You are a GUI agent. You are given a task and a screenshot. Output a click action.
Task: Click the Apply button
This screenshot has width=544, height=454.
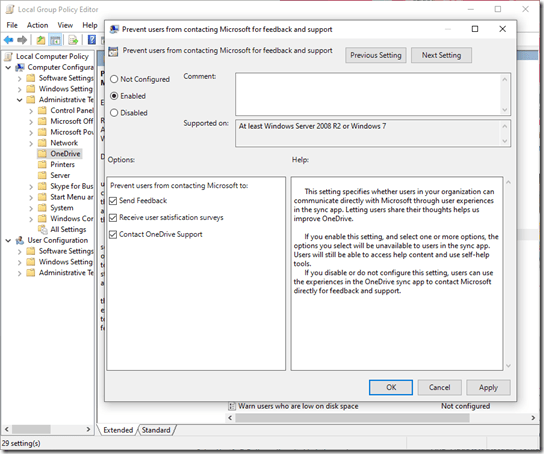[488, 387]
